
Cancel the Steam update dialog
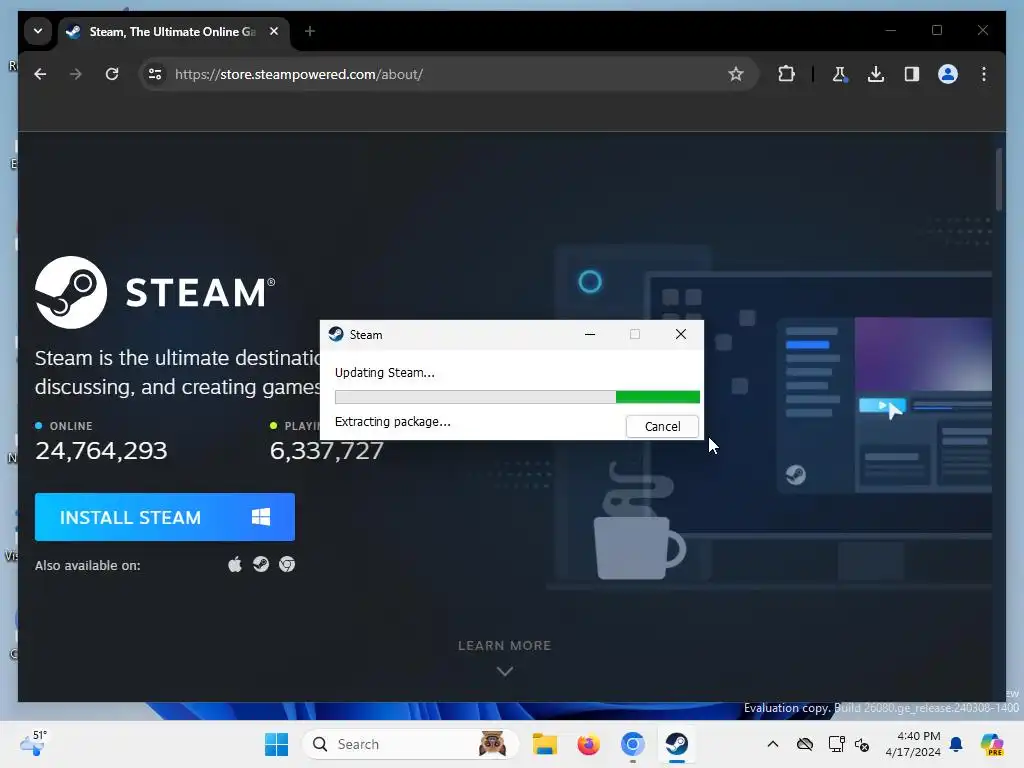point(662,426)
